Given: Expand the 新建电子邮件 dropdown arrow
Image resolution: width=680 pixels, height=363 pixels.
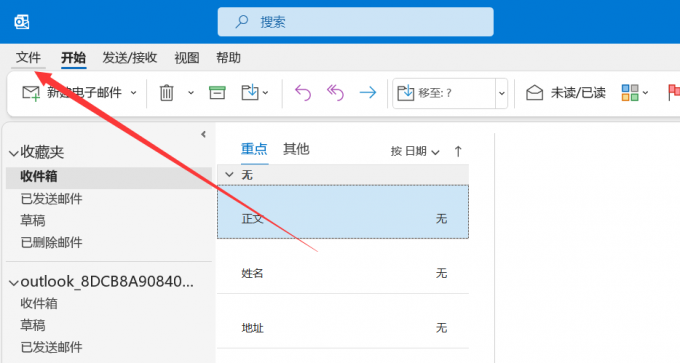Looking at the screenshot, I should [134, 93].
